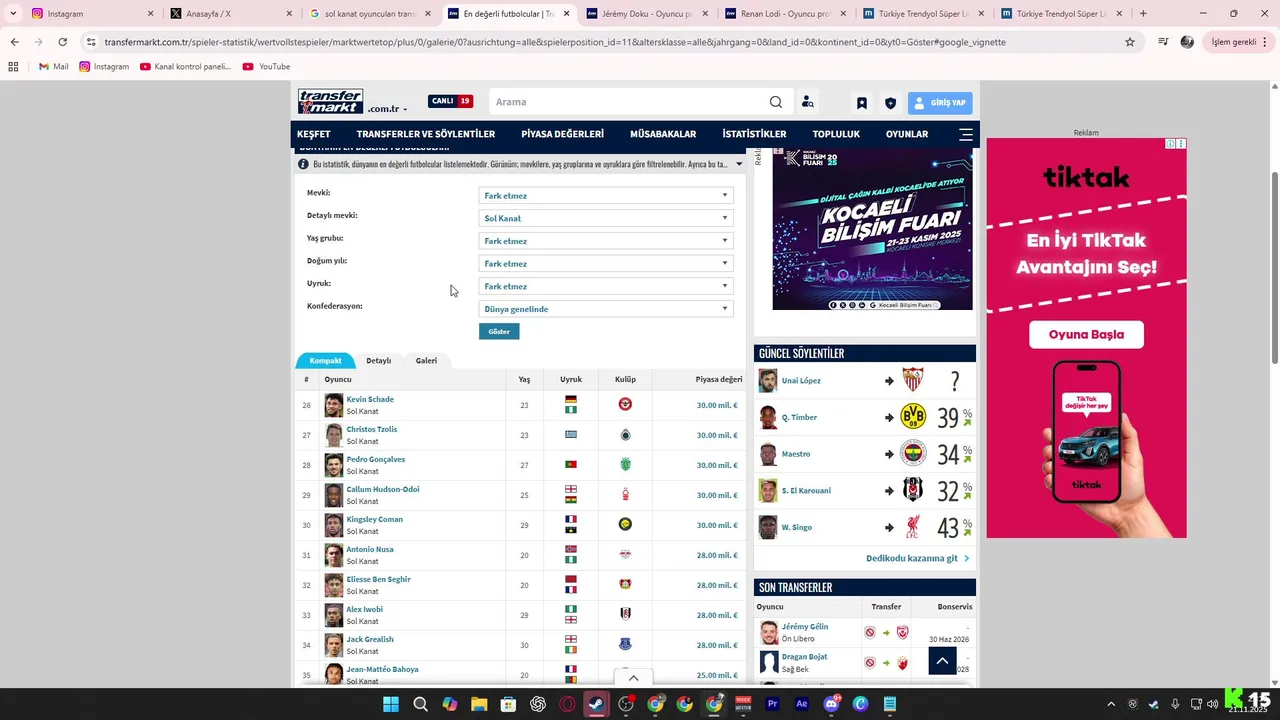Click the search magnifier icon
Screen dimensions: 1280x720
click(776, 102)
